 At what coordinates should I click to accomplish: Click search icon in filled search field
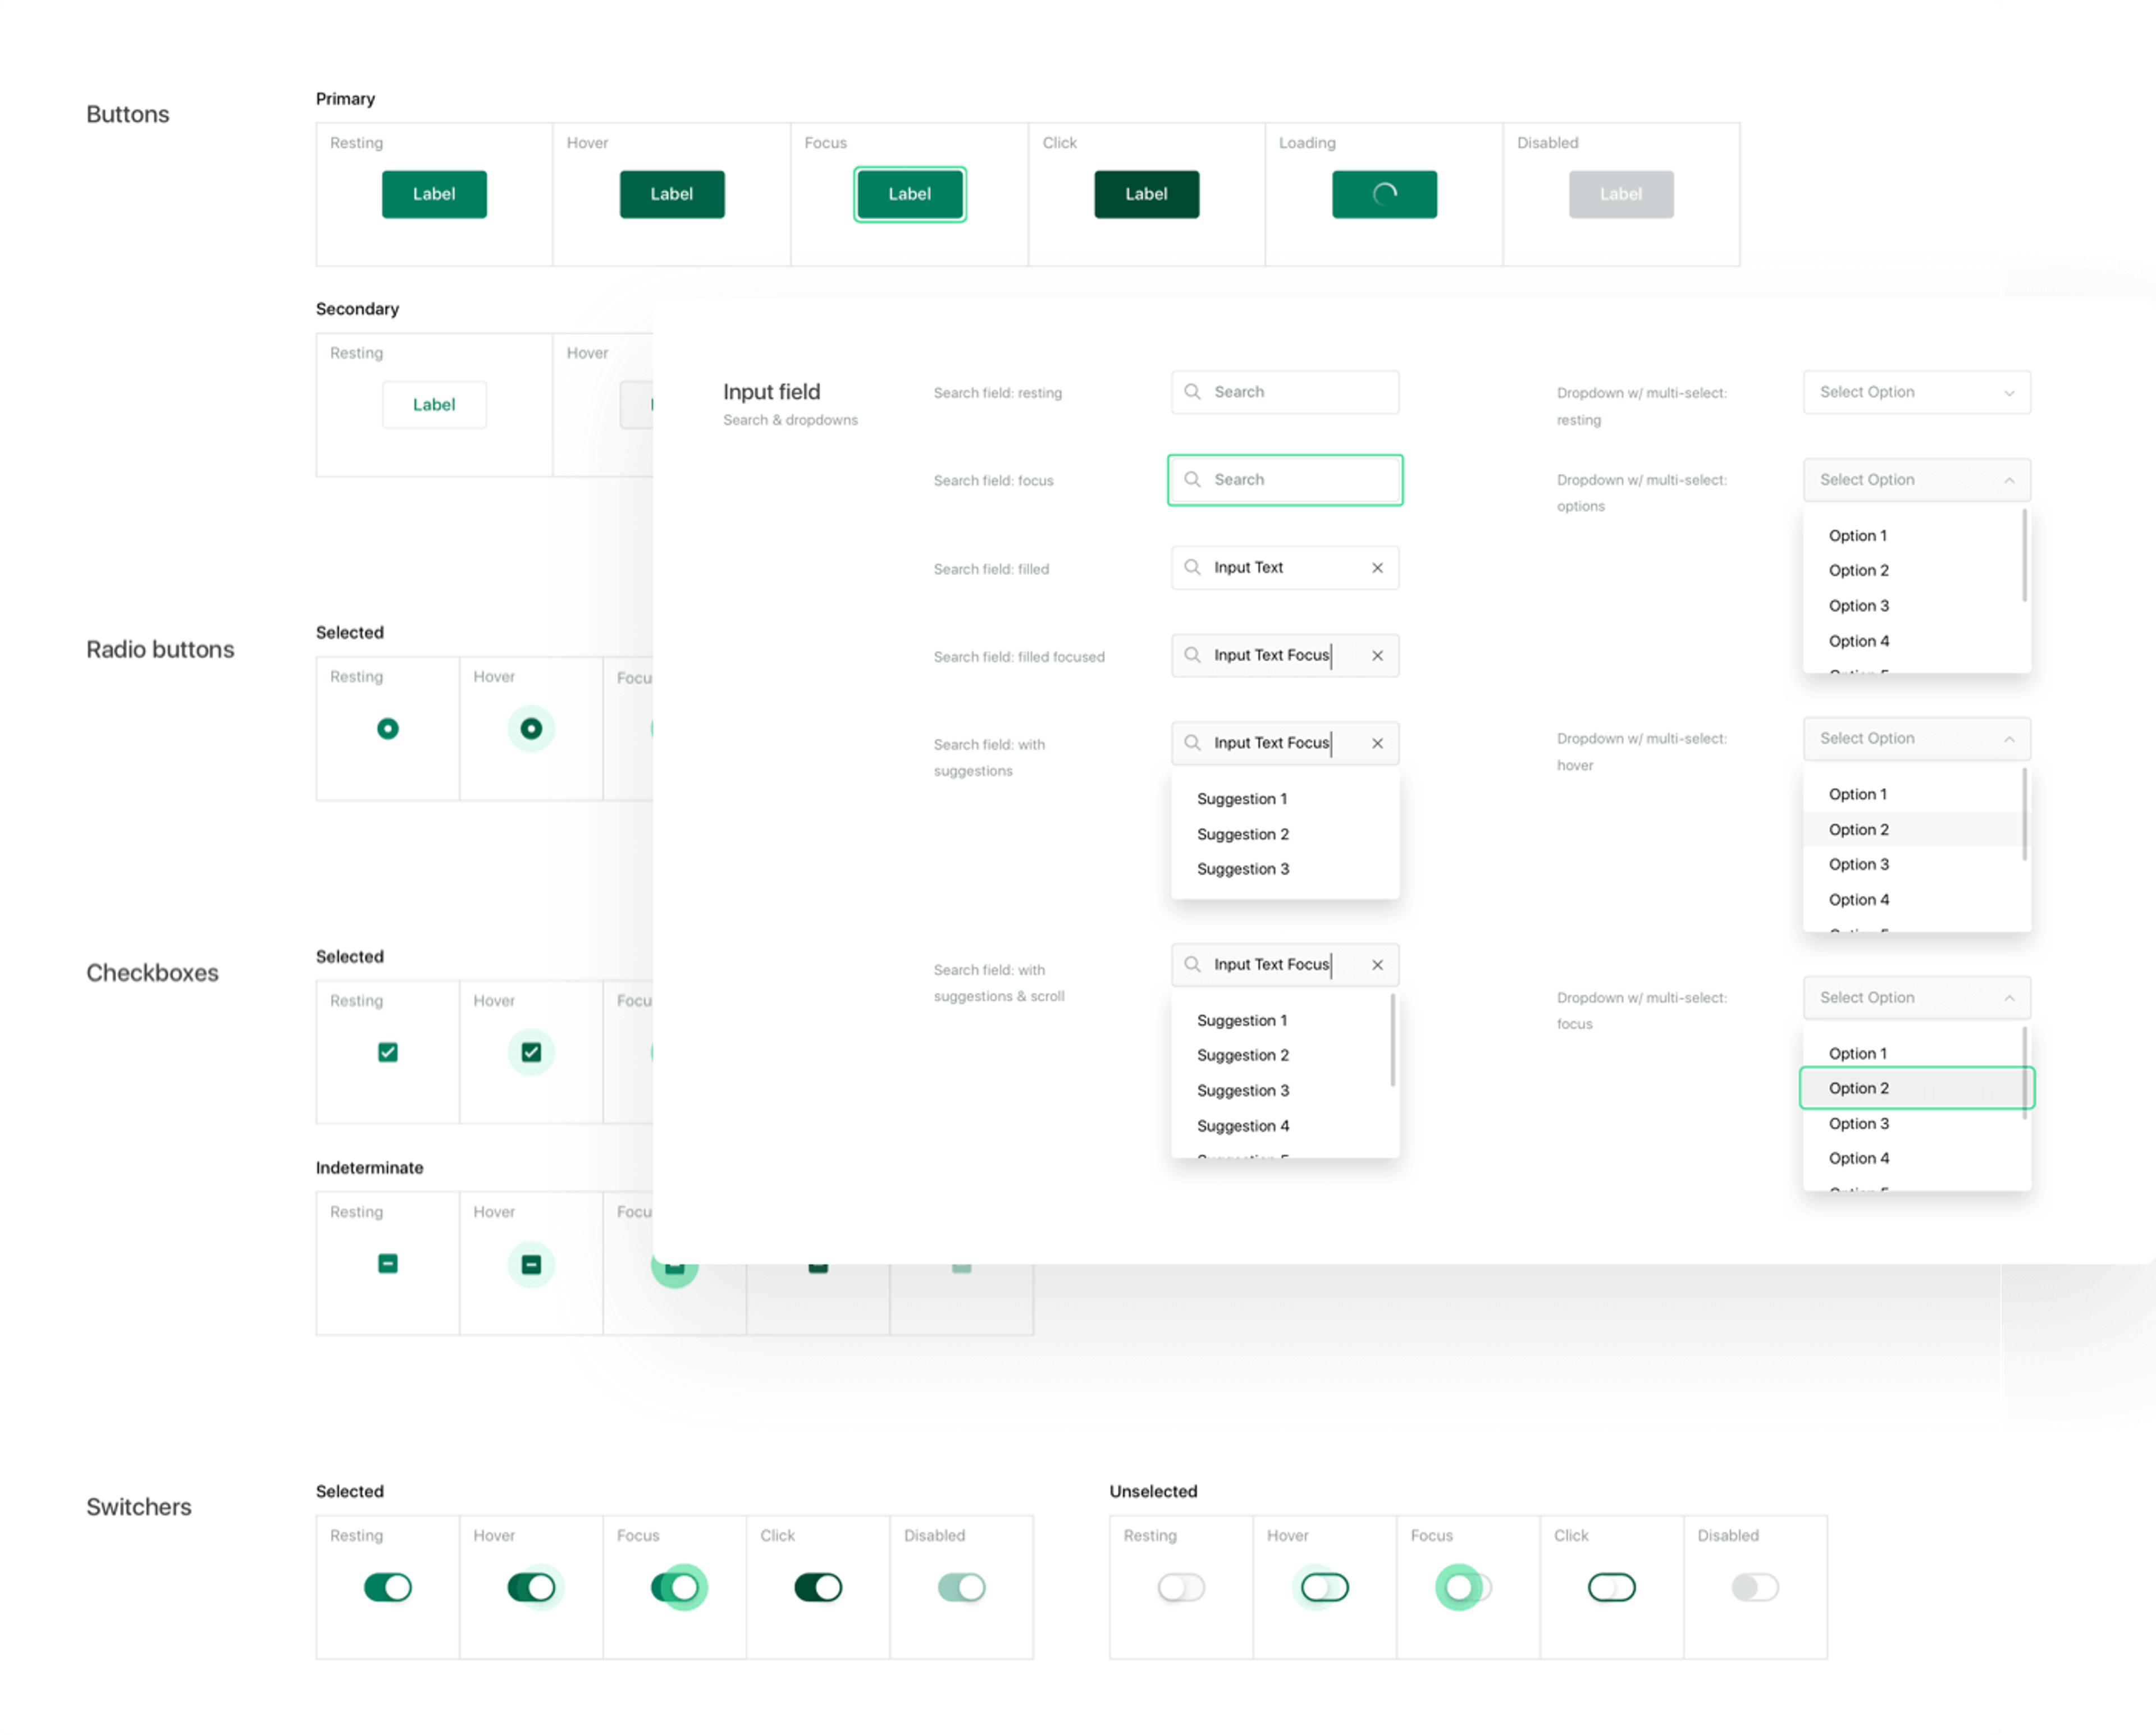(1192, 568)
